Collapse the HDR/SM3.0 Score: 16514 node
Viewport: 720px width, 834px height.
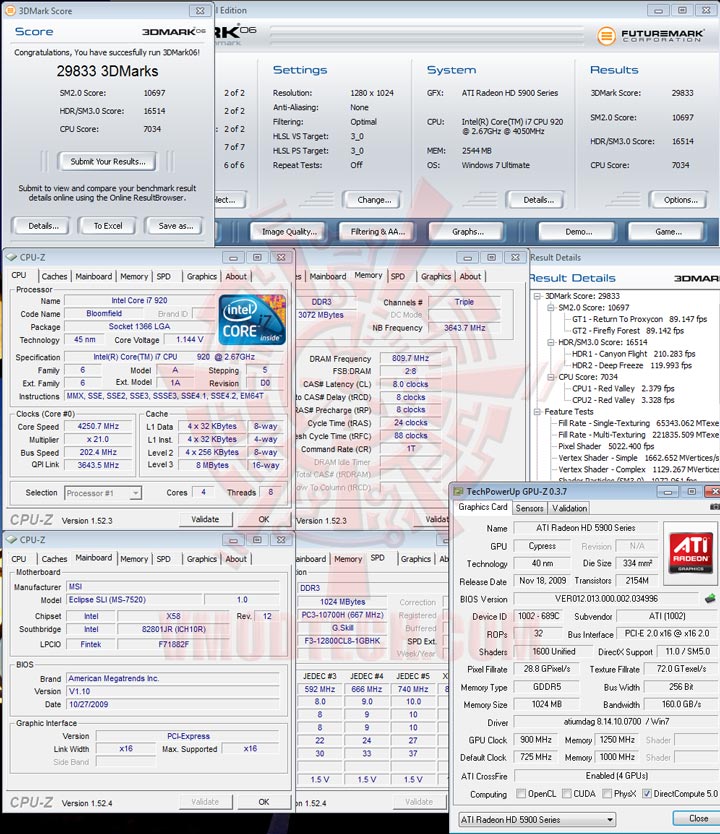551,343
